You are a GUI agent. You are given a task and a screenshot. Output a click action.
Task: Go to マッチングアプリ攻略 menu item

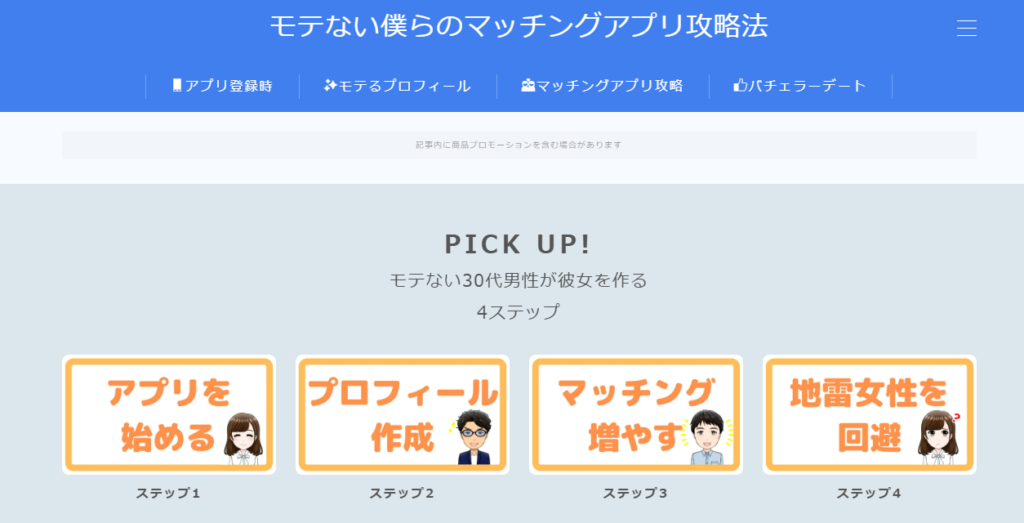point(603,86)
